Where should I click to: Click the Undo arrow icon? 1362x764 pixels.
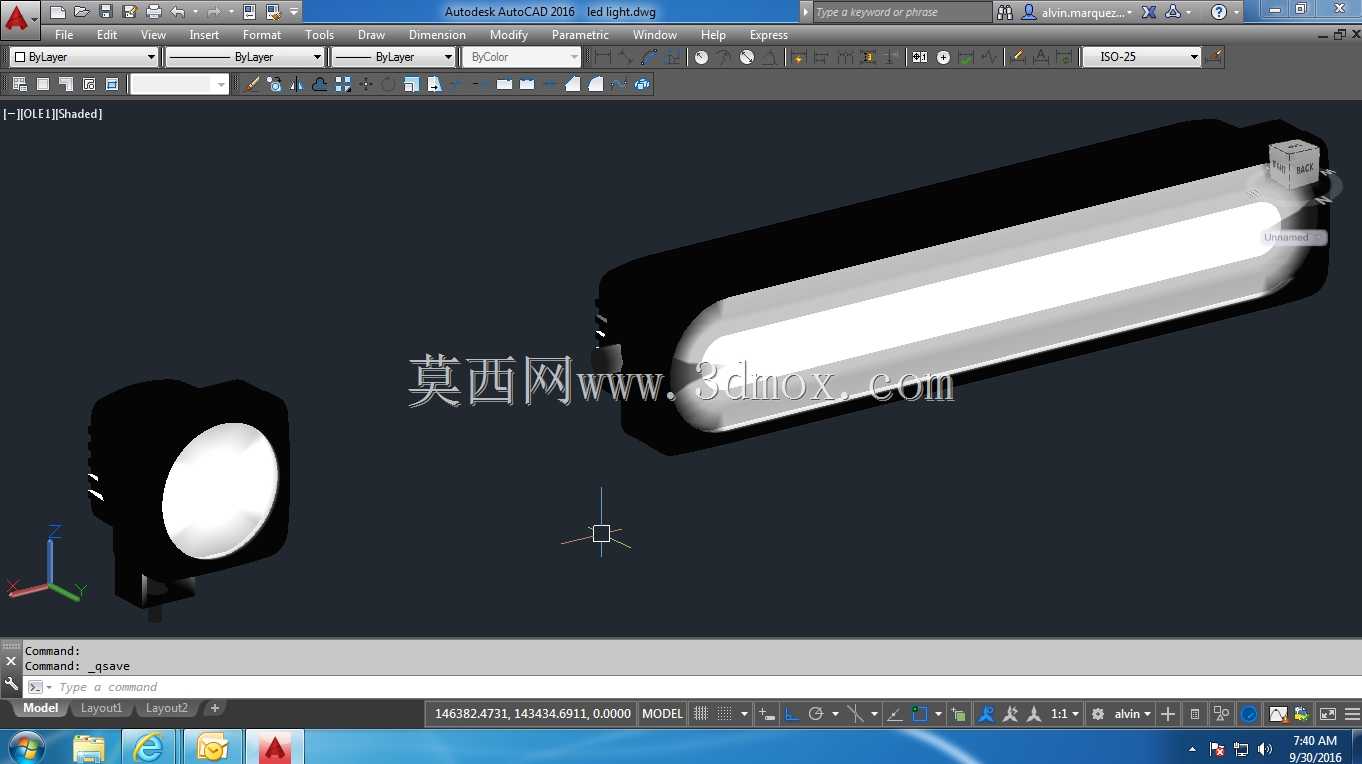177,12
